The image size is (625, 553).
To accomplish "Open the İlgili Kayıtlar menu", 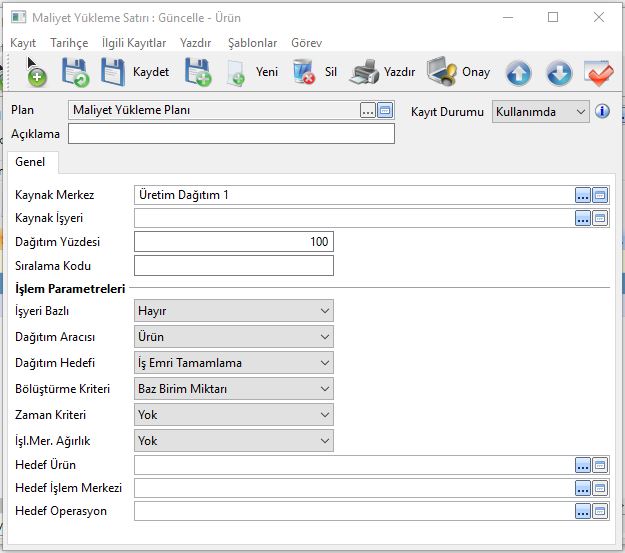I will [x=134, y=43].
